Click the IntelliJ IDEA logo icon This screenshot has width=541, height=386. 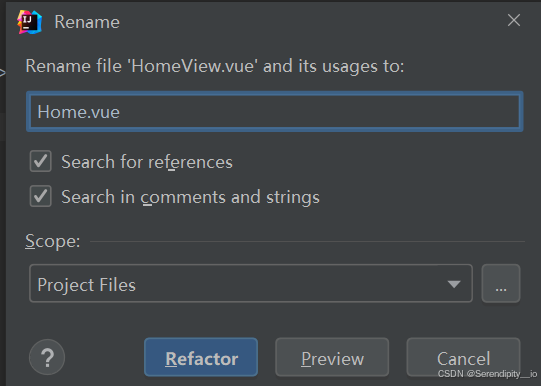click(x=30, y=22)
